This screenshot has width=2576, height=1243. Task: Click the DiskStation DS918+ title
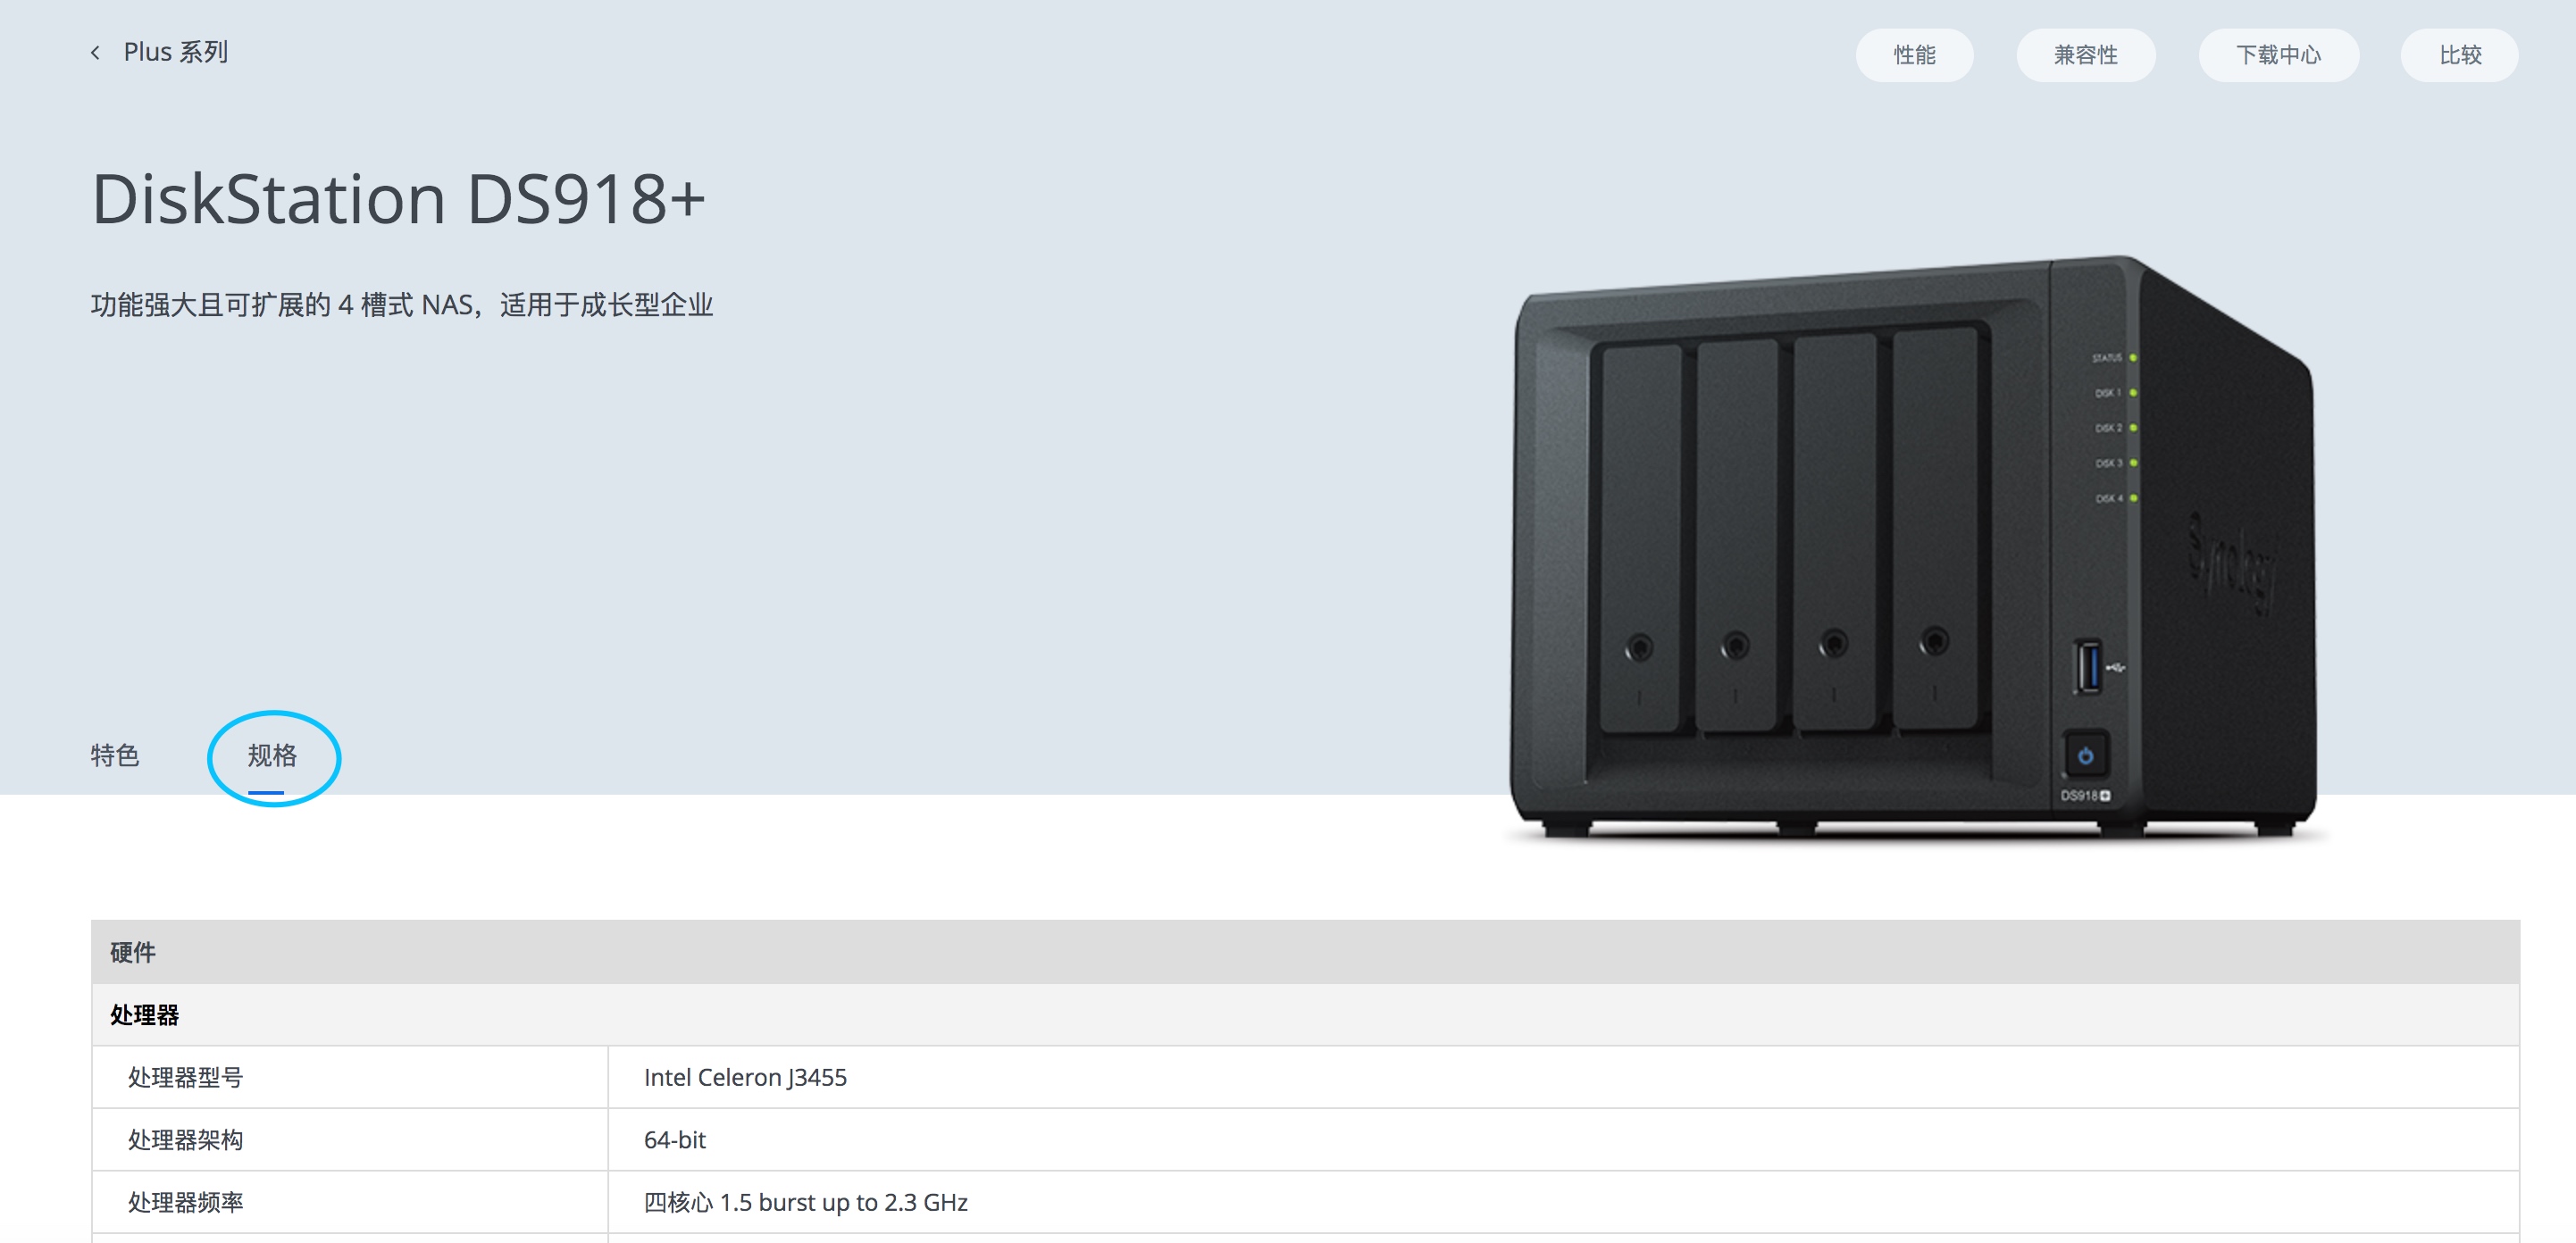point(398,199)
